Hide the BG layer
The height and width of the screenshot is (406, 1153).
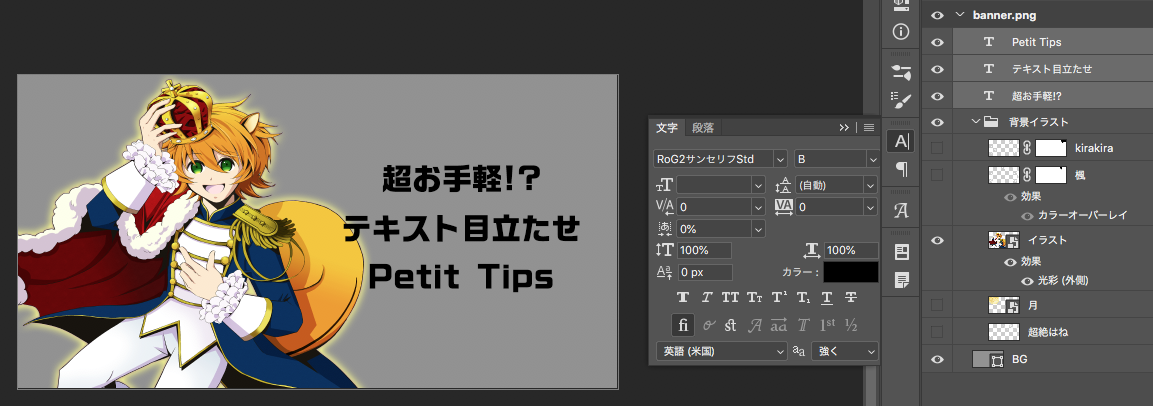[937, 359]
